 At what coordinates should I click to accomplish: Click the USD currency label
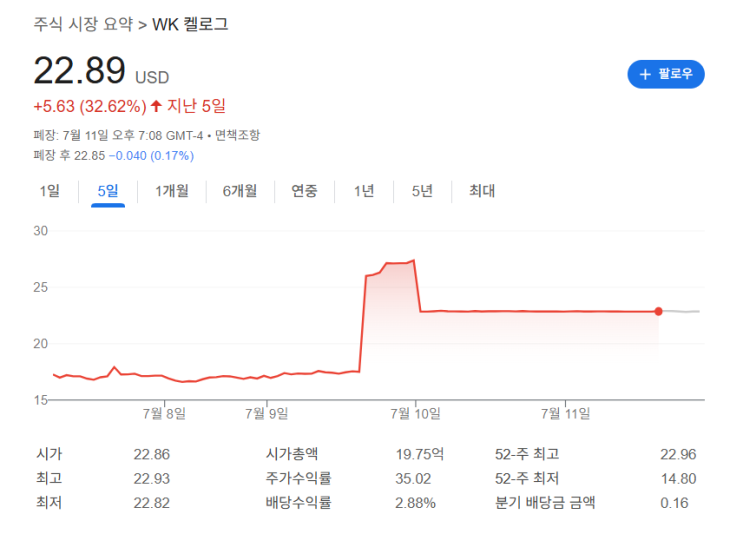click(x=152, y=77)
